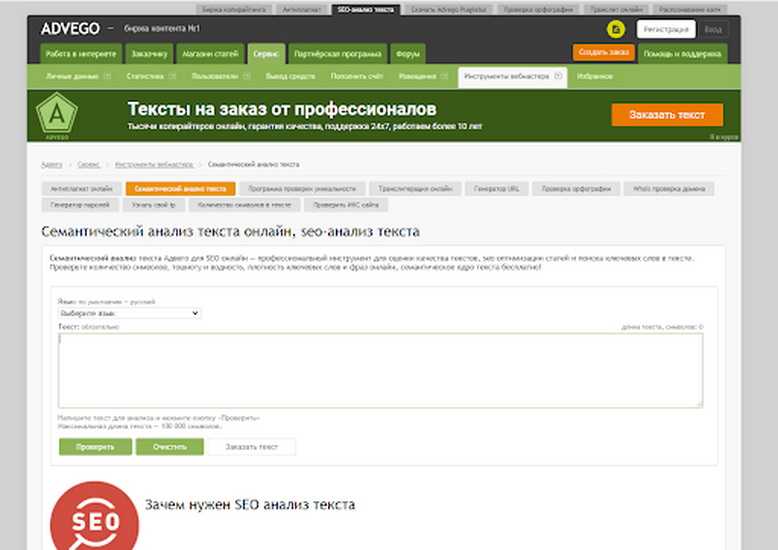Click the yellow round notification icon
Image resolution: width=778 pixels, height=550 pixels.
pos(616,29)
